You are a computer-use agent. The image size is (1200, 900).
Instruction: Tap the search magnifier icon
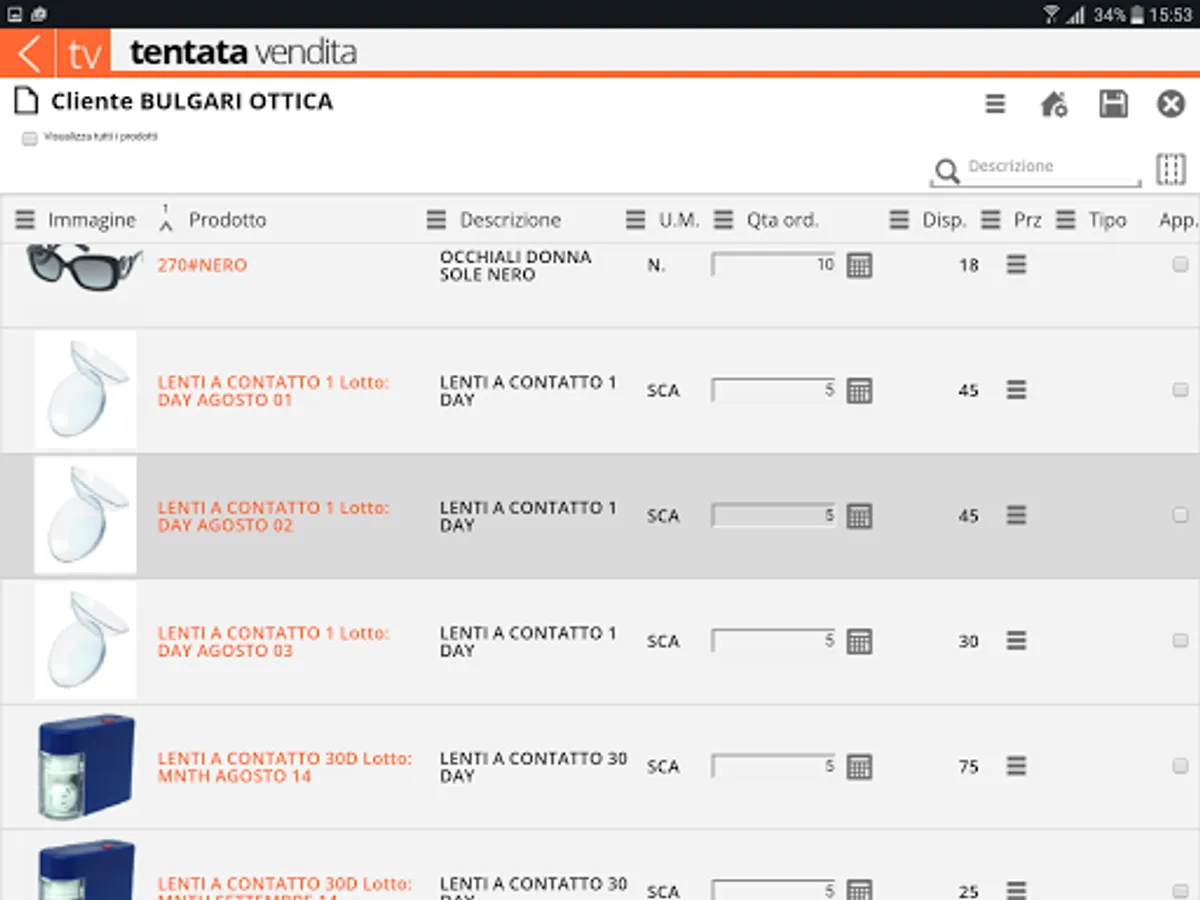pos(945,171)
